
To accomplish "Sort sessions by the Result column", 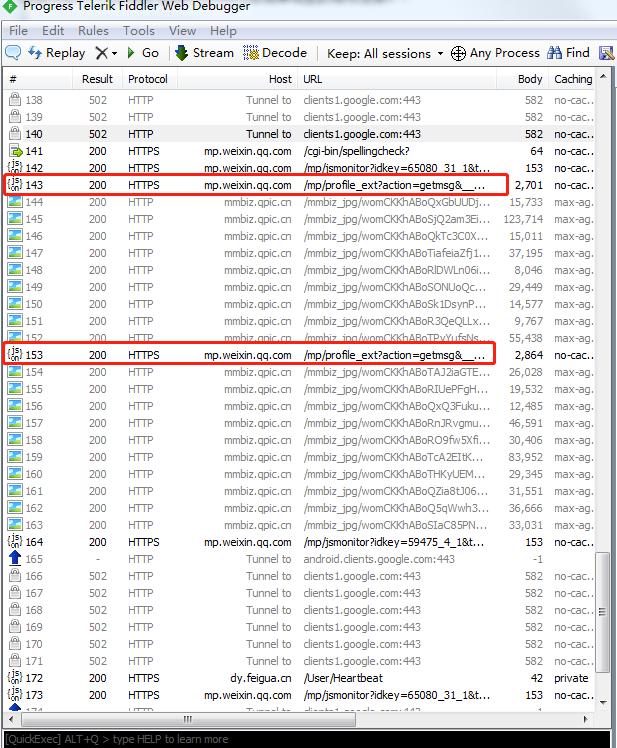I will (x=97, y=79).
